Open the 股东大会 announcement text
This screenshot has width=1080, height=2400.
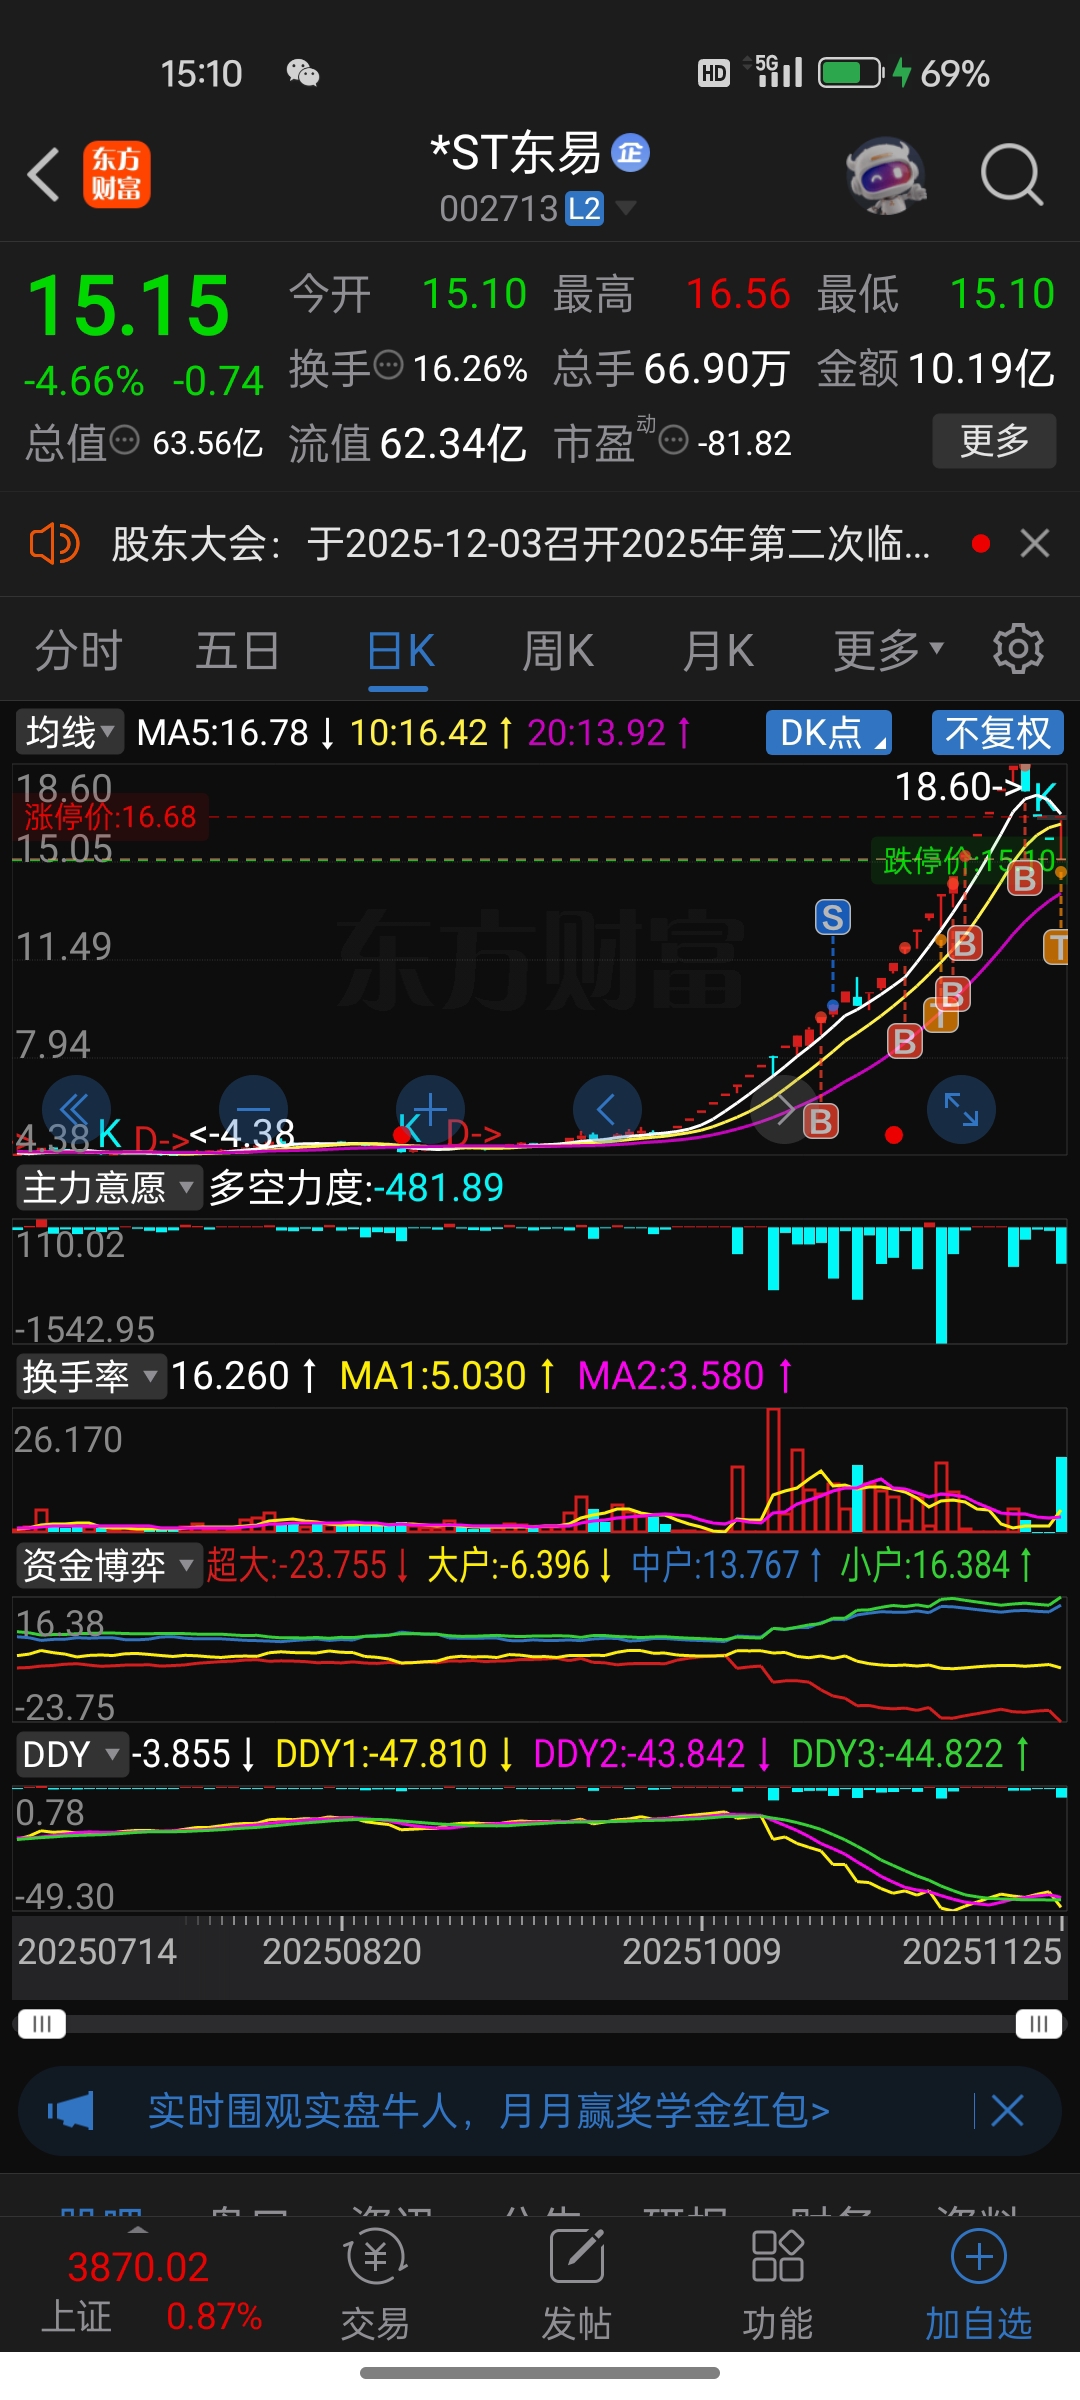point(520,544)
